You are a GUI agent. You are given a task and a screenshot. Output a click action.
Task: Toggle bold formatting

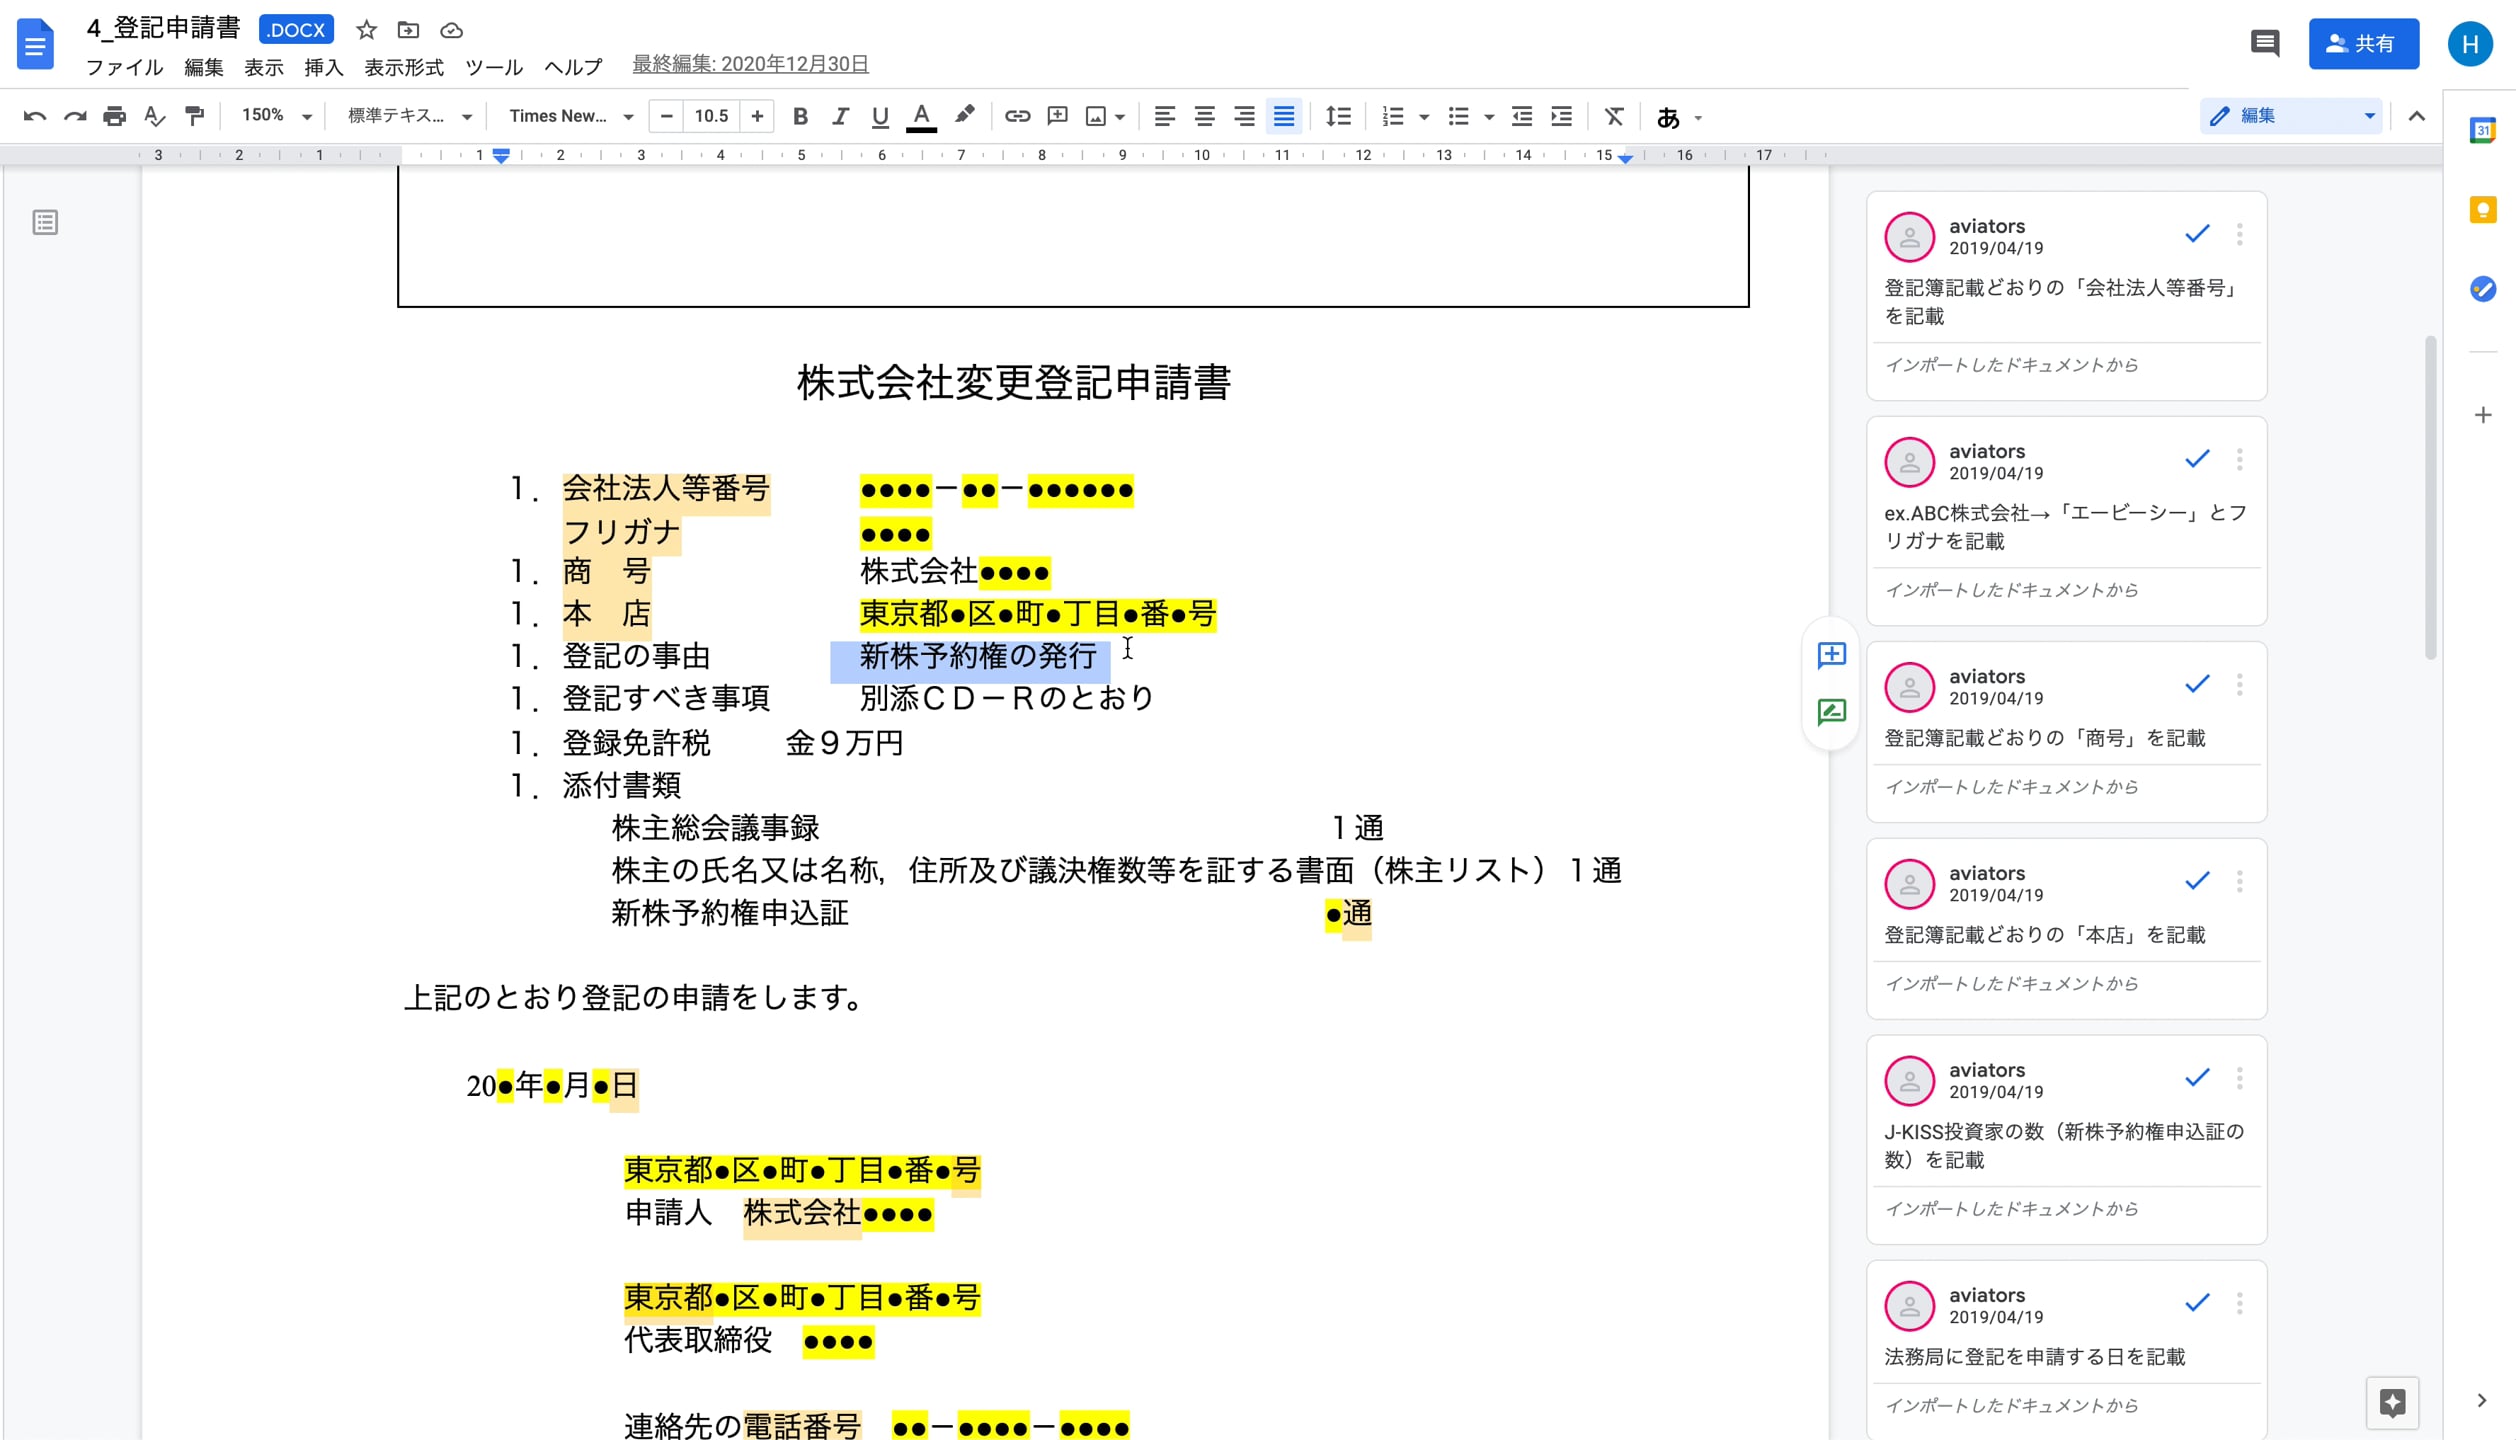coord(800,116)
